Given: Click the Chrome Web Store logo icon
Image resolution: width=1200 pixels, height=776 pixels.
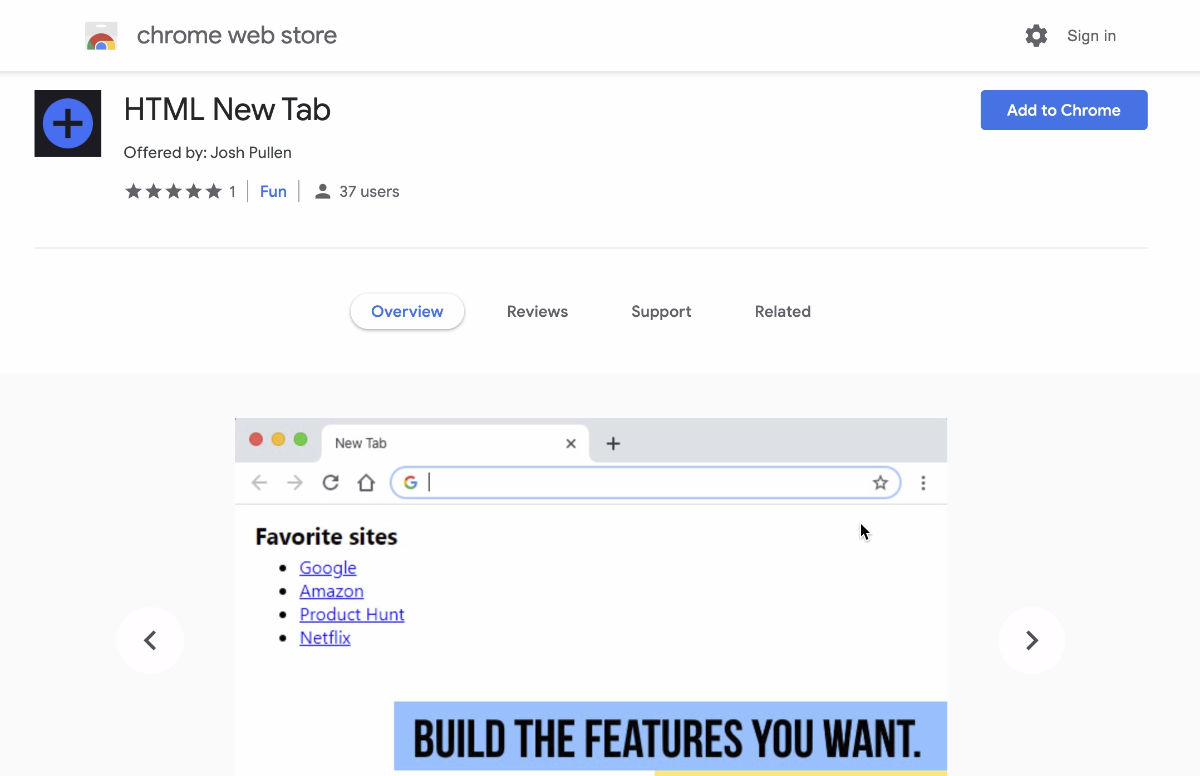Looking at the screenshot, I should point(101,37).
